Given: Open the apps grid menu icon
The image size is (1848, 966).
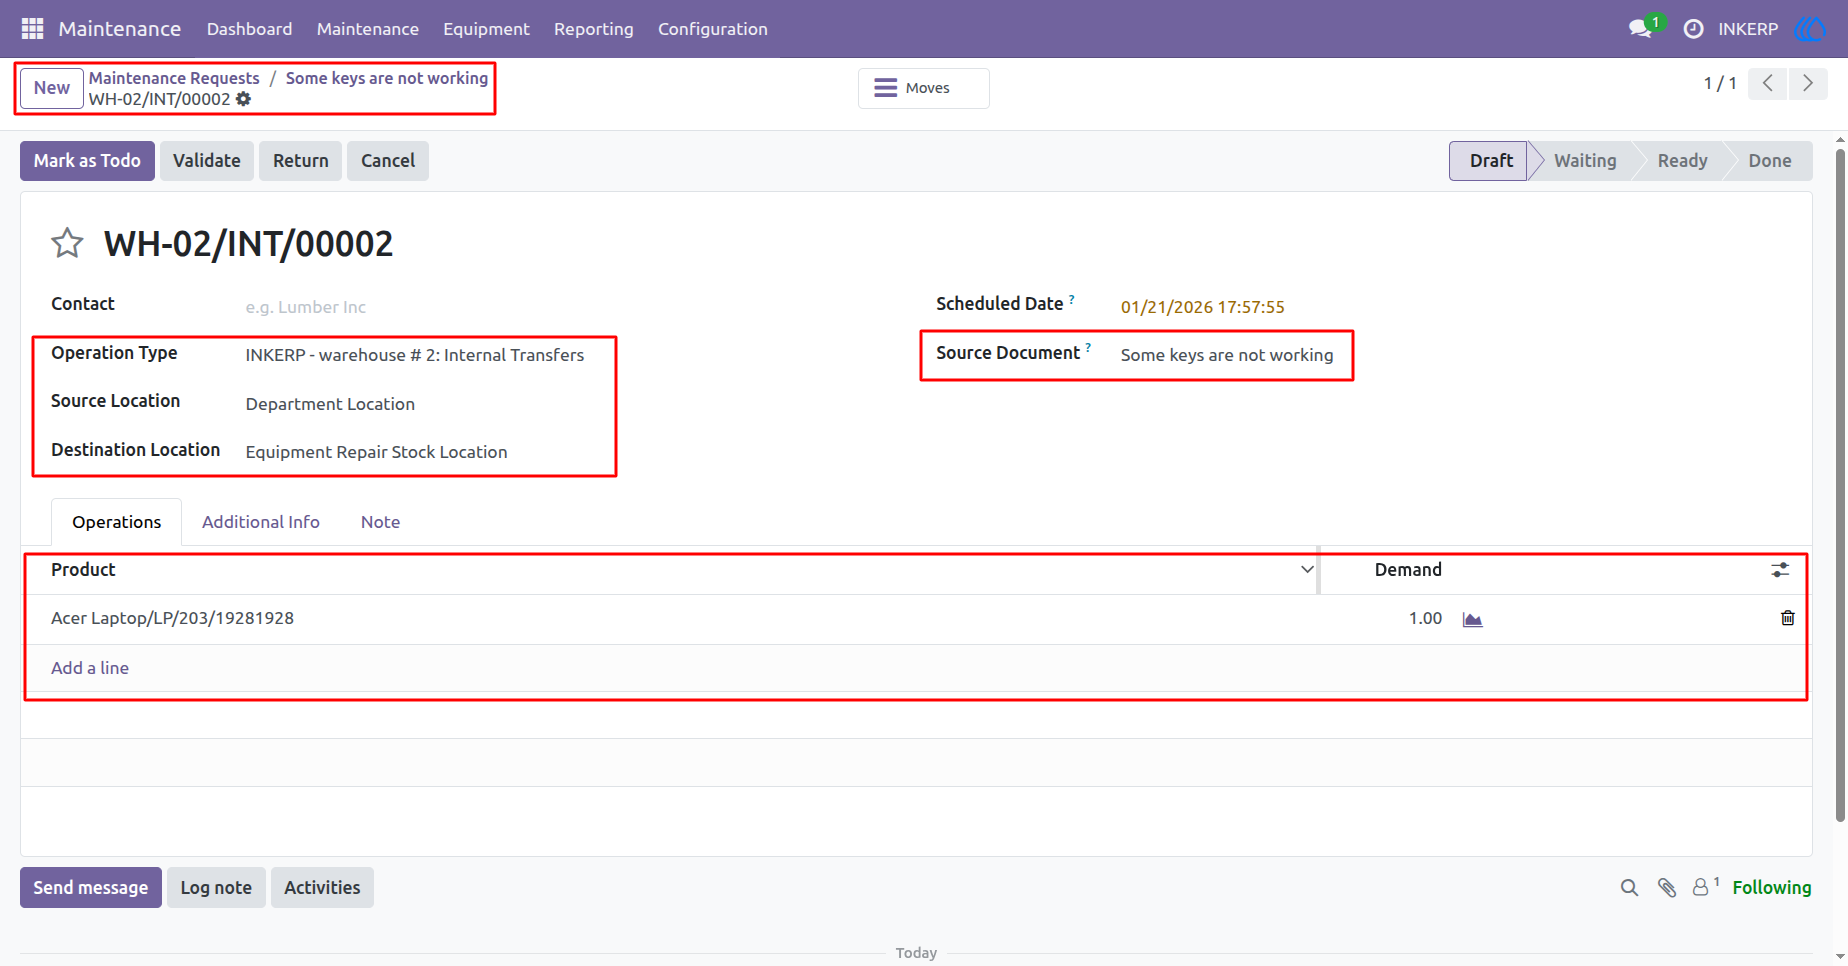Looking at the screenshot, I should tap(32, 29).
